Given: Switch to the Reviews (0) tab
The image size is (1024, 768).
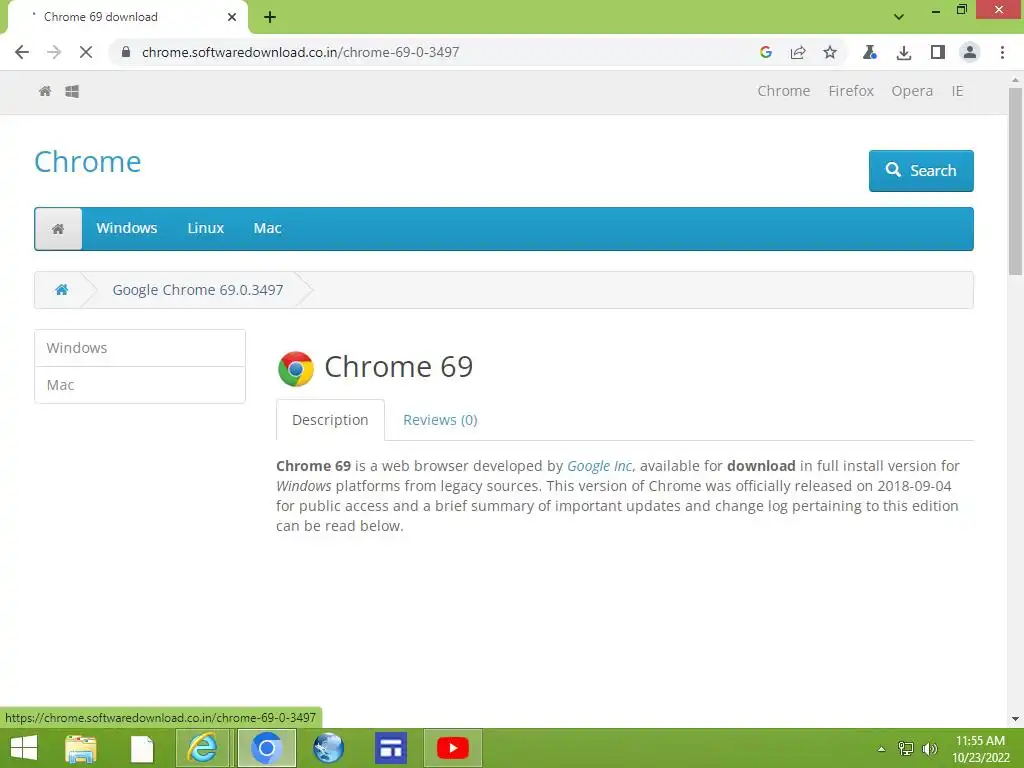Looking at the screenshot, I should [440, 420].
